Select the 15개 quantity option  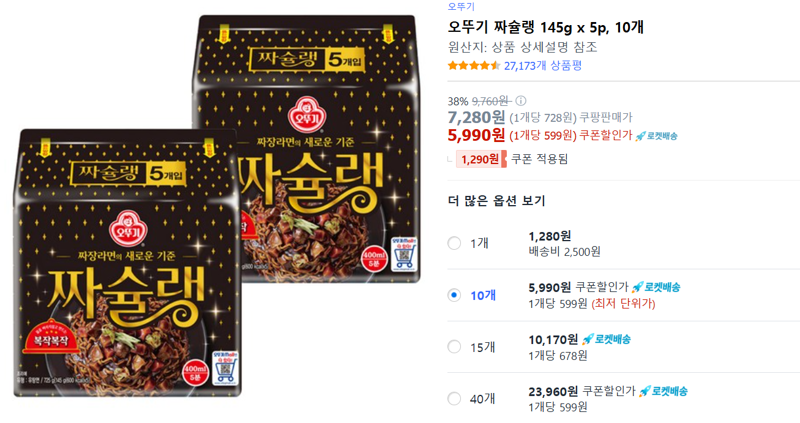tap(454, 347)
